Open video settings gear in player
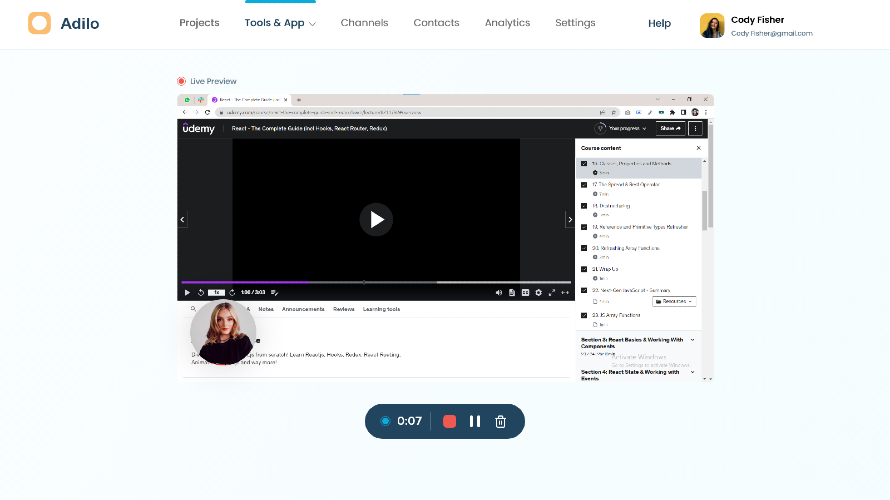This screenshot has width=890, height=500. pos(538,292)
